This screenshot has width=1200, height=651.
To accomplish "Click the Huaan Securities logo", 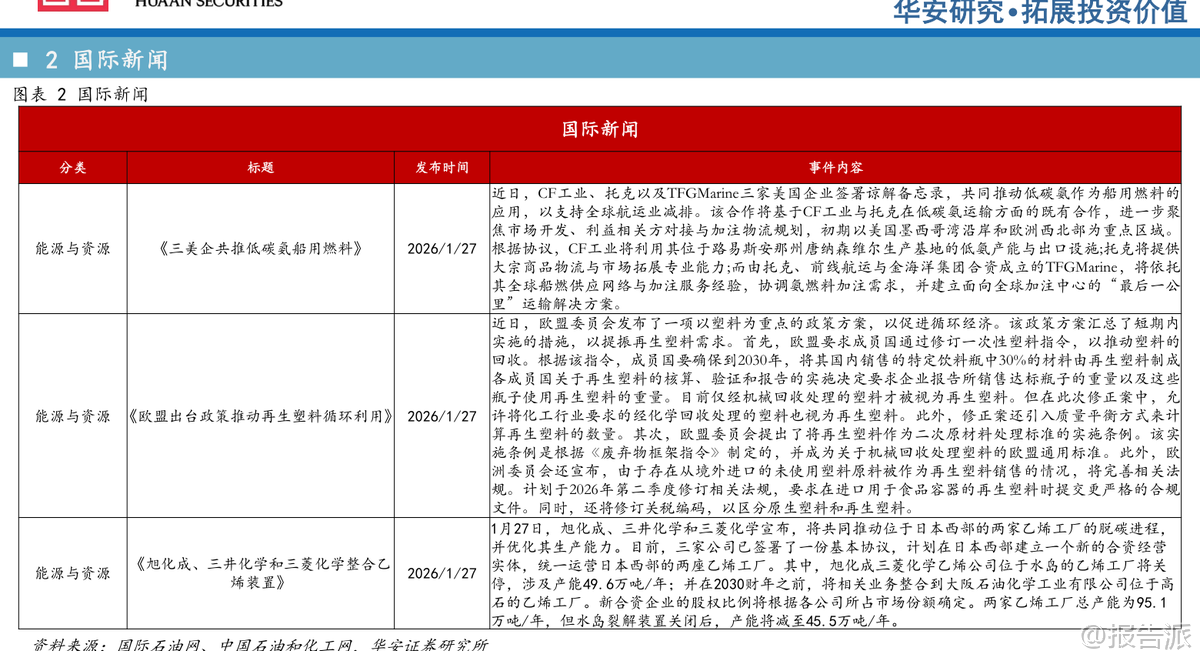I will click(160, 5).
